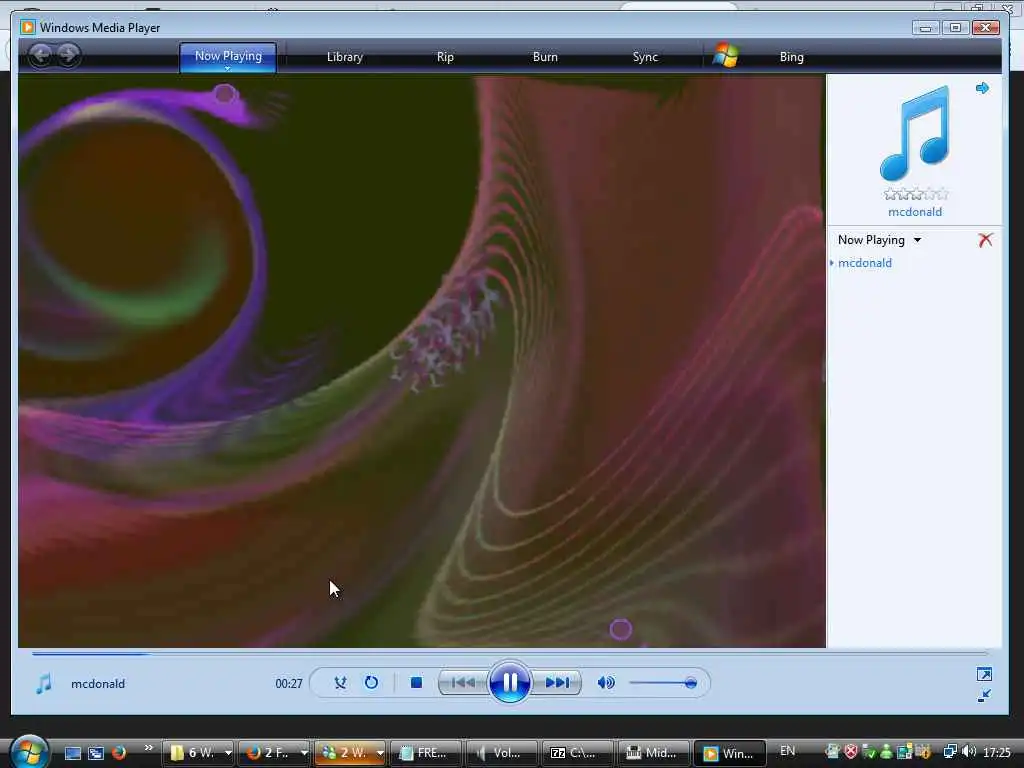This screenshot has width=1024, height=768.
Task: Open the Now Playing tab
Action: click(228, 56)
